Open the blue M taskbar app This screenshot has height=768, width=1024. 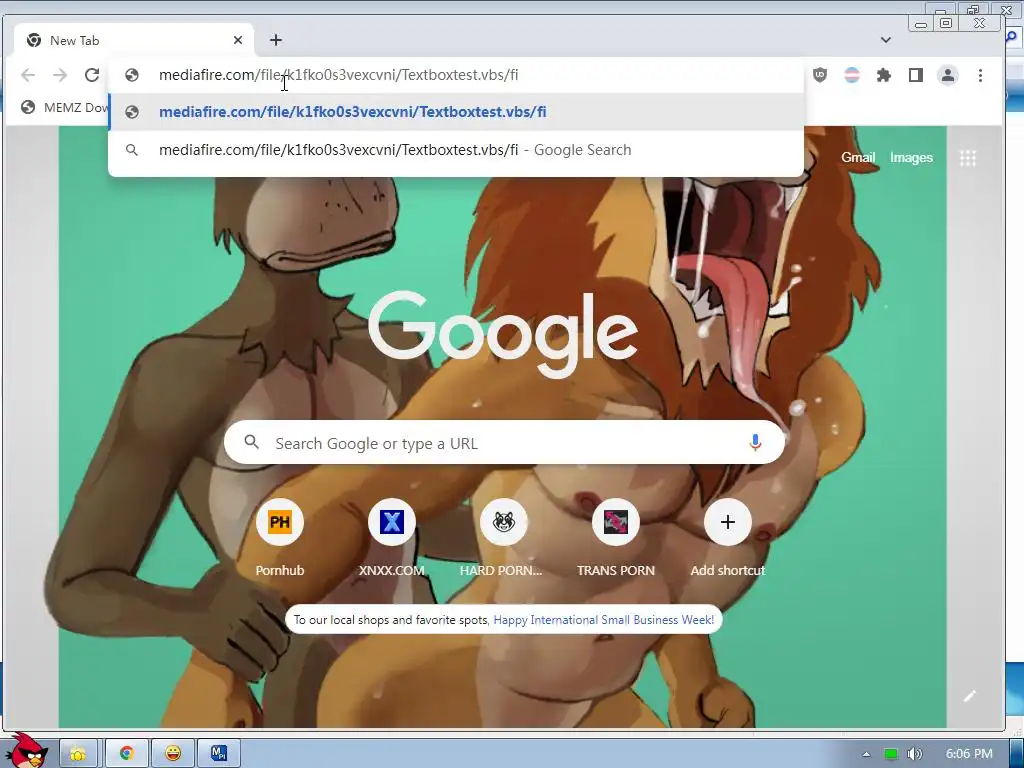219,754
